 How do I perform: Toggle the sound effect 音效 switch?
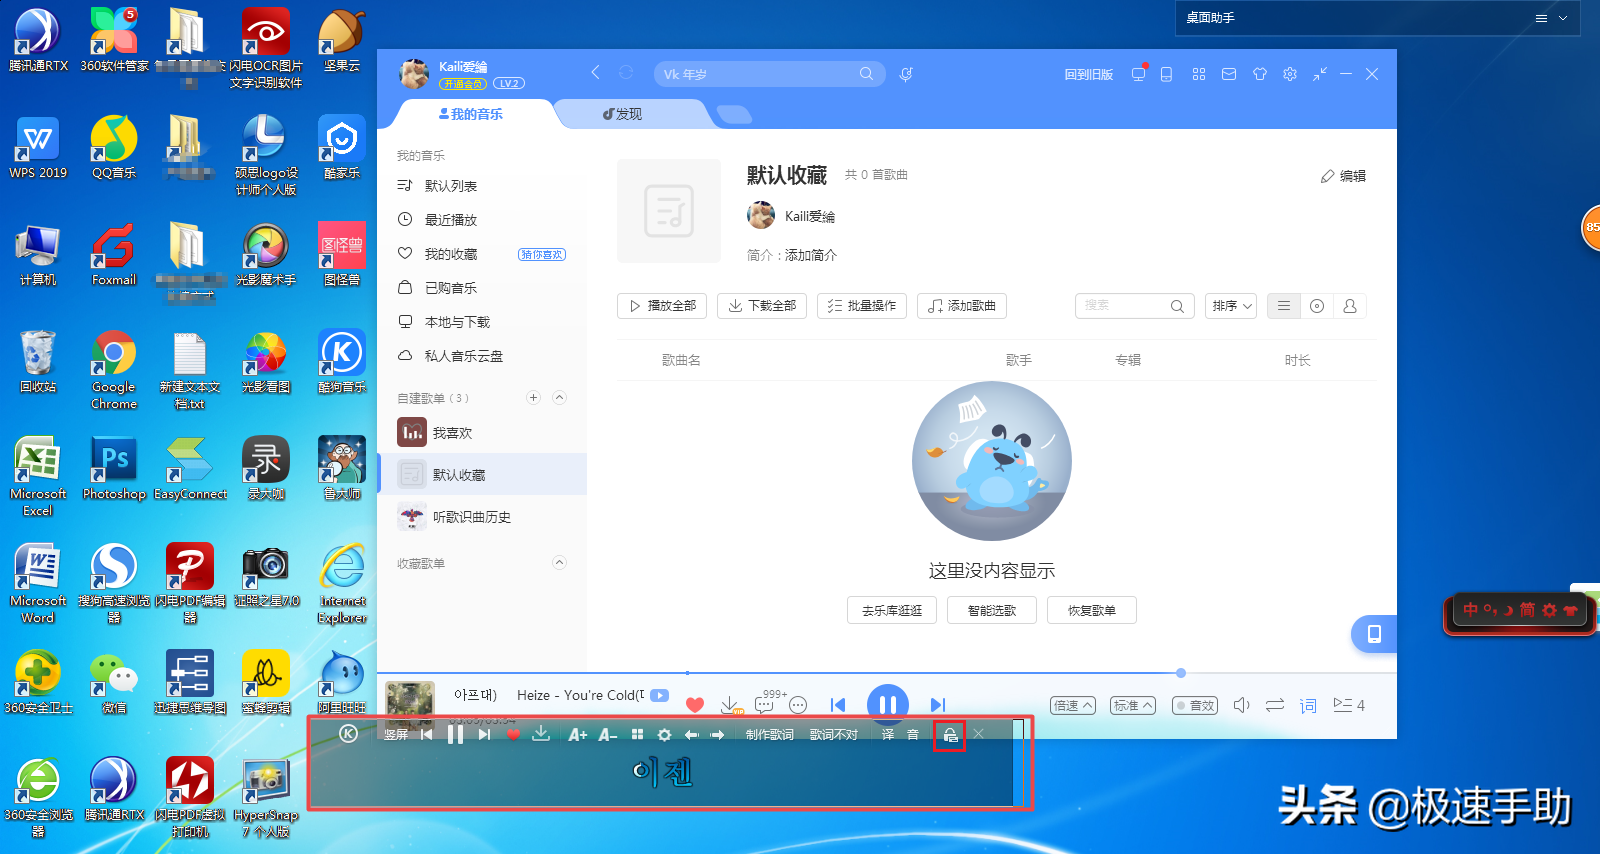(1195, 705)
